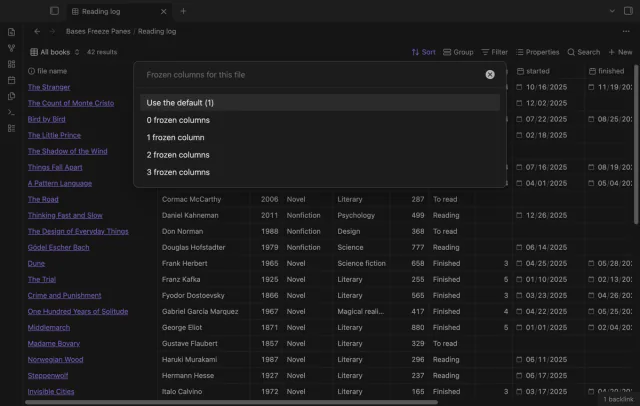
Task: Open the daily note calendar icon
Action: coord(11,80)
